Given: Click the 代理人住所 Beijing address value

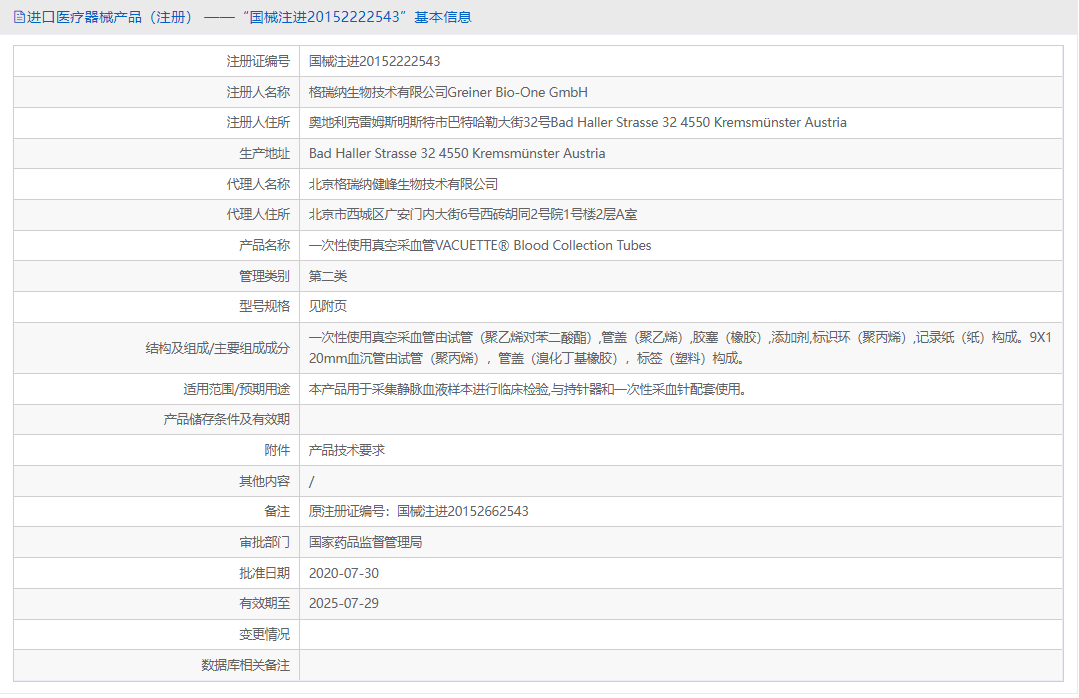Looking at the screenshot, I should point(473,215).
